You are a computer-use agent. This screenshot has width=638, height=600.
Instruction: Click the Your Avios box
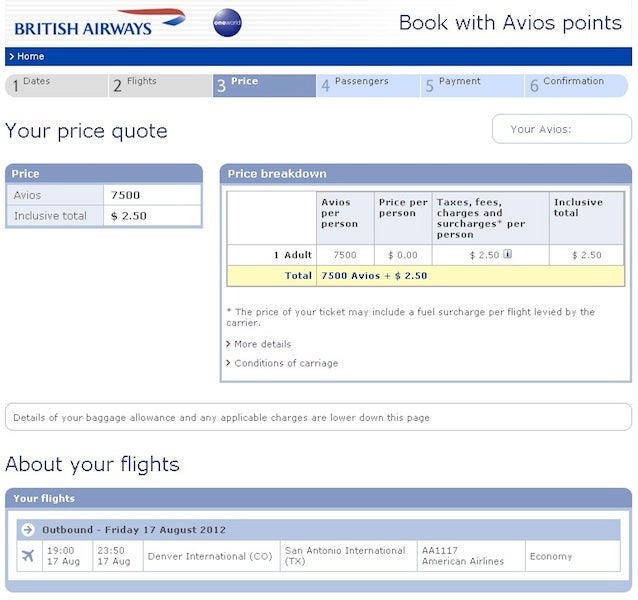click(x=561, y=129)
